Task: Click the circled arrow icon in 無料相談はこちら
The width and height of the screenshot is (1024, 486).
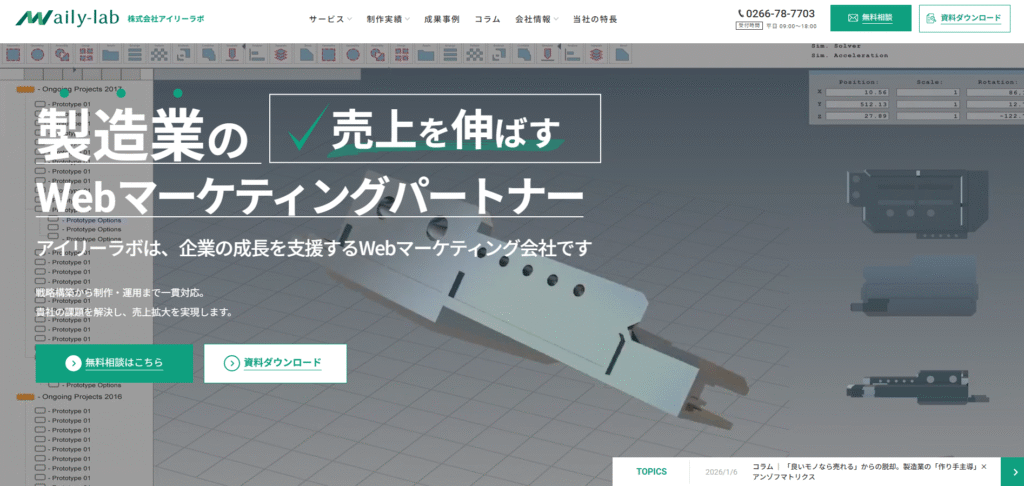Action: (73, 363)
